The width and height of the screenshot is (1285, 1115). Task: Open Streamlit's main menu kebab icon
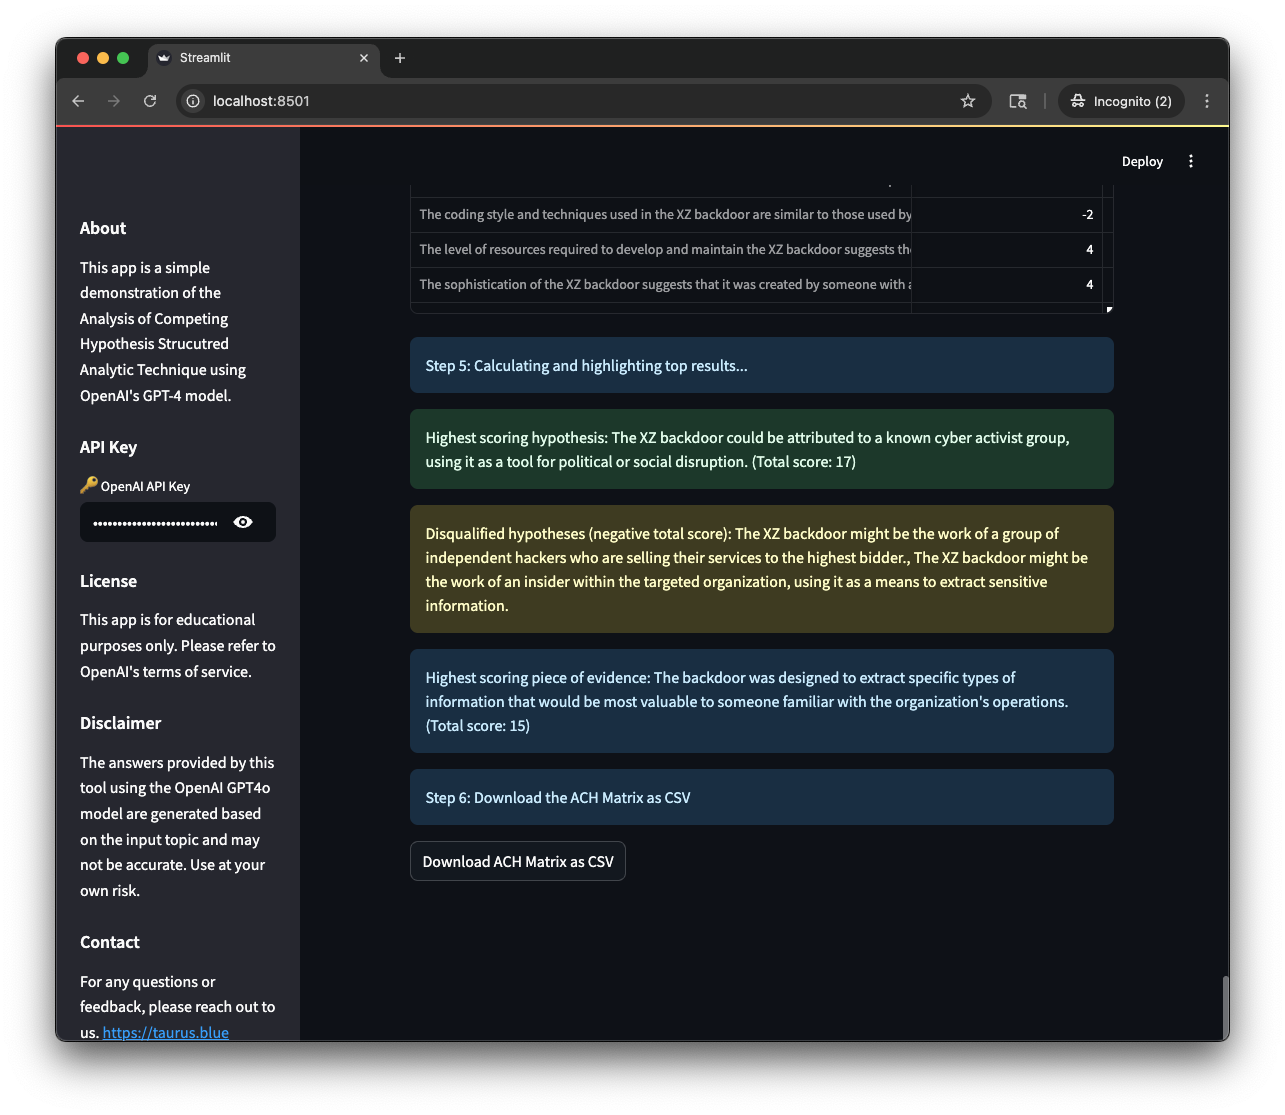click(x=1191, y=161)
